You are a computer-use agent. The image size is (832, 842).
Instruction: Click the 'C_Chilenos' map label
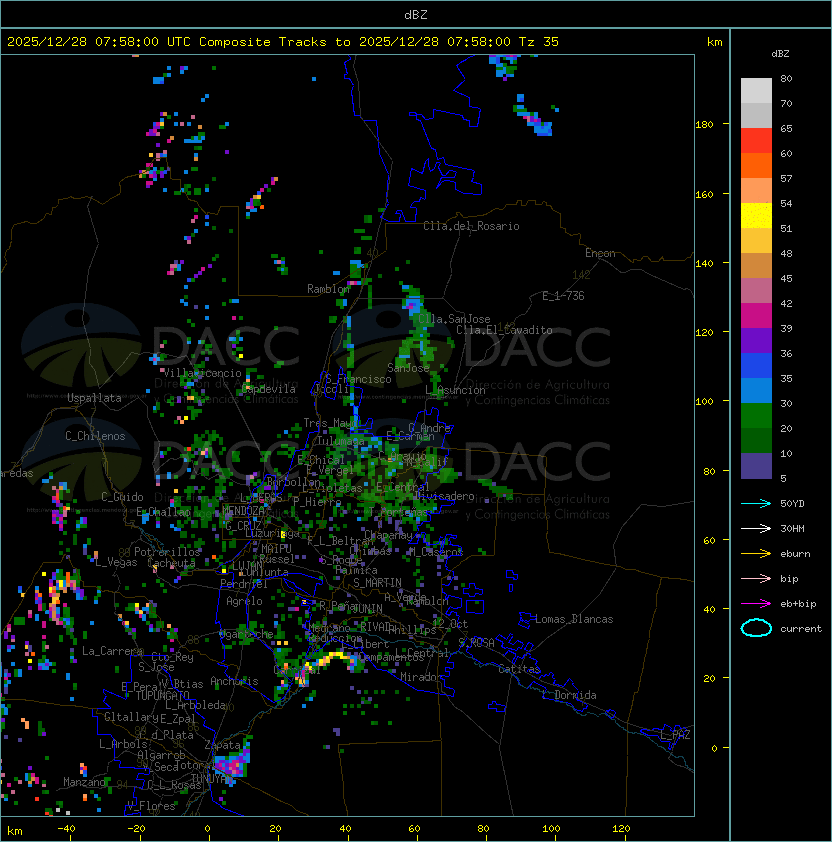pos(95,436)
